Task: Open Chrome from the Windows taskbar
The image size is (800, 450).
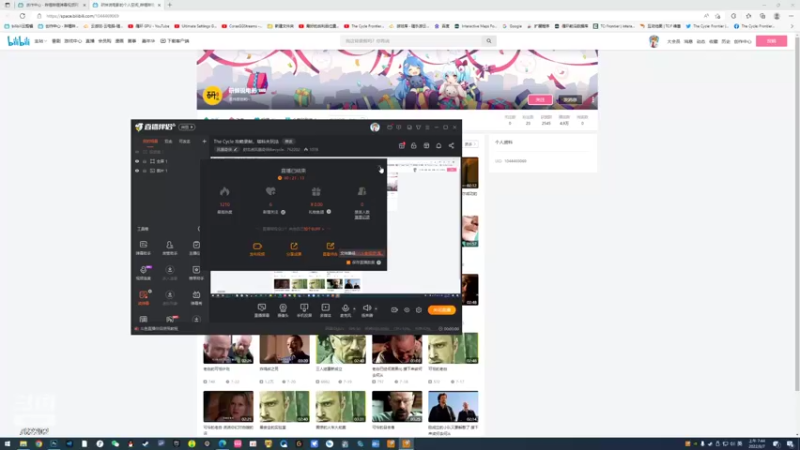Action: [38, 444]
